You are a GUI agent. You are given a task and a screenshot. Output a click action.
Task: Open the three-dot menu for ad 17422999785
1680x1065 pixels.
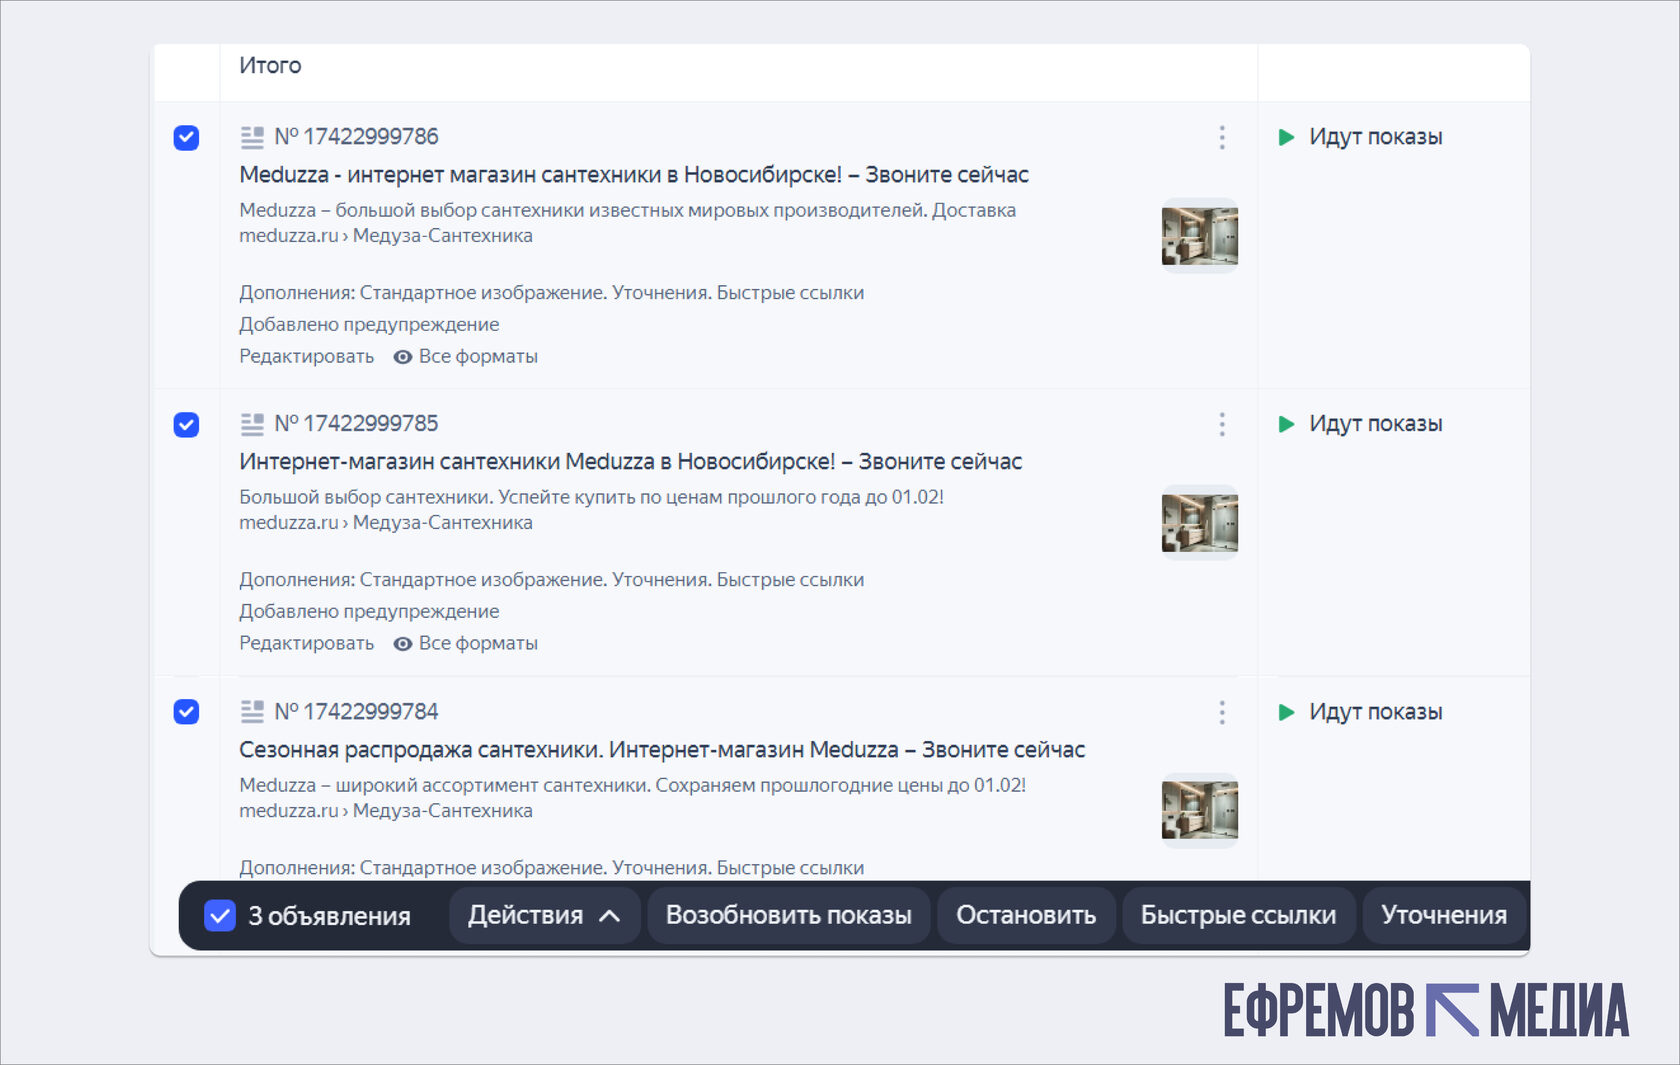[x=1222, y=425]
